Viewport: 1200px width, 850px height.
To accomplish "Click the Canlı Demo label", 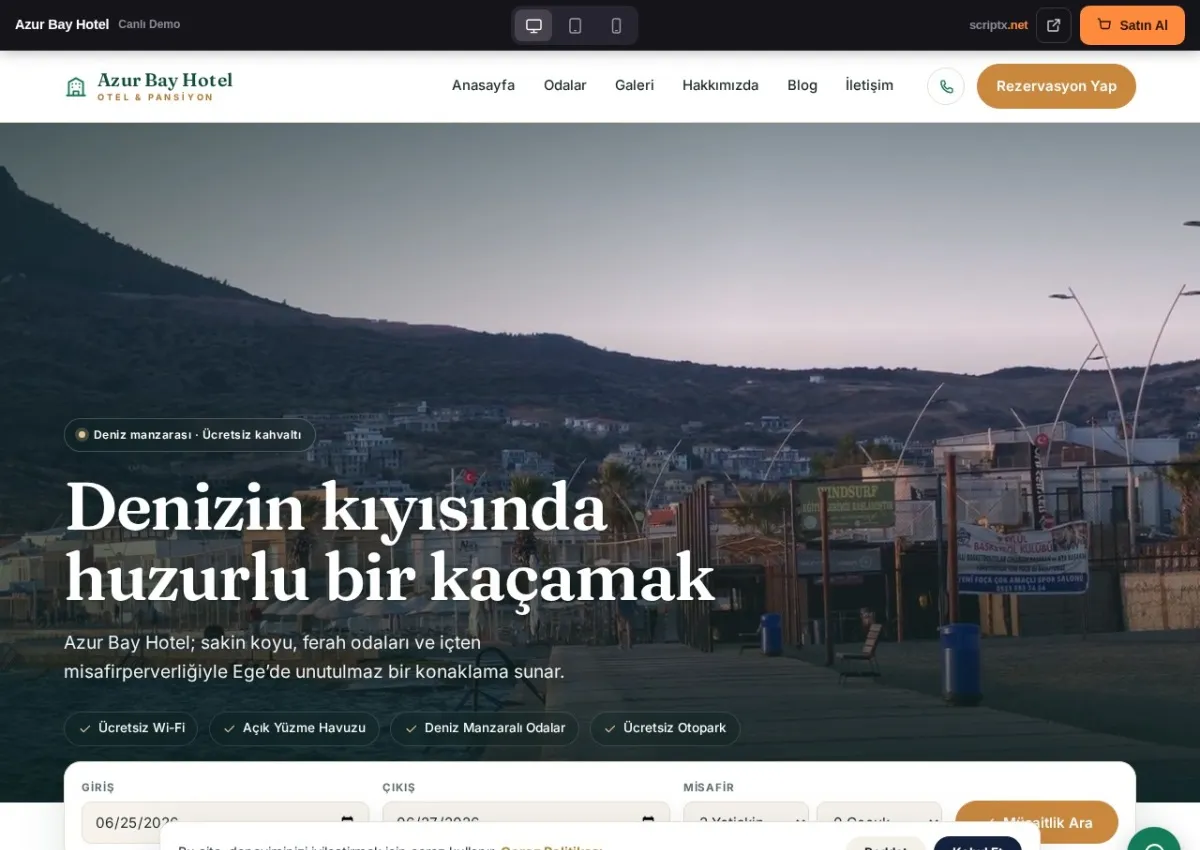I will [x=149, y=25].
